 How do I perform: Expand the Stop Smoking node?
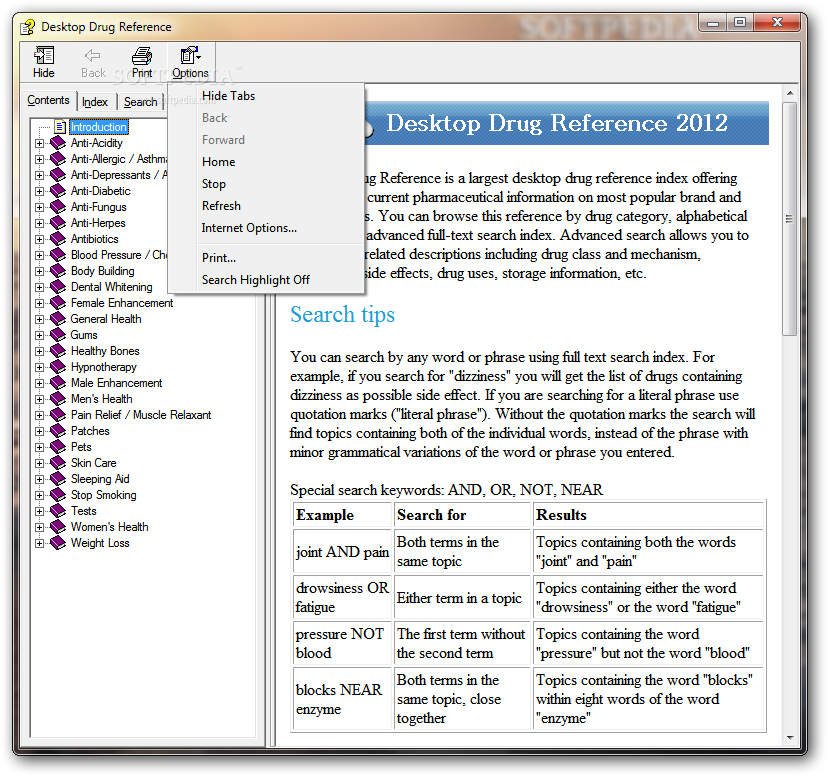click(40, 495)
